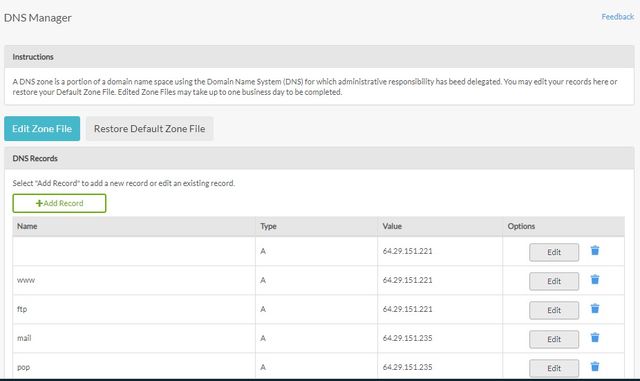Click trash icon for ftp record
640x381 pixels.
coord(595,308)
